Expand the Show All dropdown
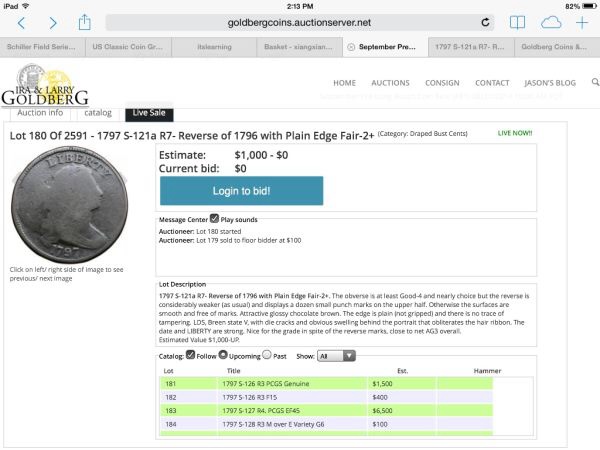Screen dimensions: 600x450 [x=336, y=356]
